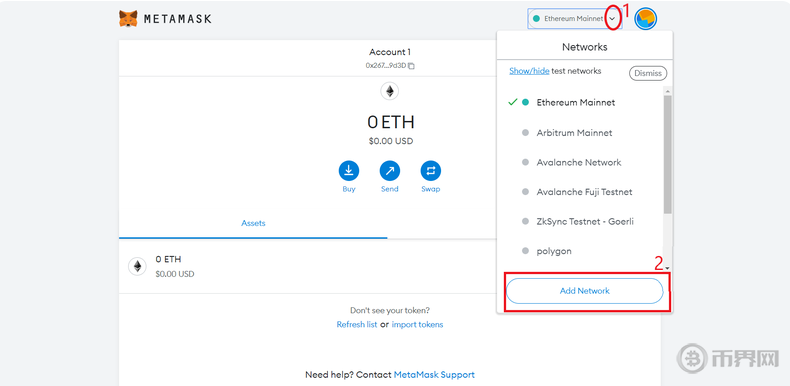
Task: Click the Add Network button
Action: pyautogui.click(x=584, y=291)
